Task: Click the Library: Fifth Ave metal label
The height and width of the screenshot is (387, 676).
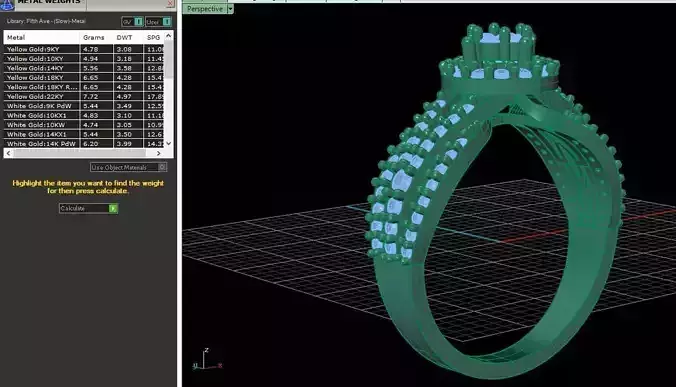Action: coord(46,21)
